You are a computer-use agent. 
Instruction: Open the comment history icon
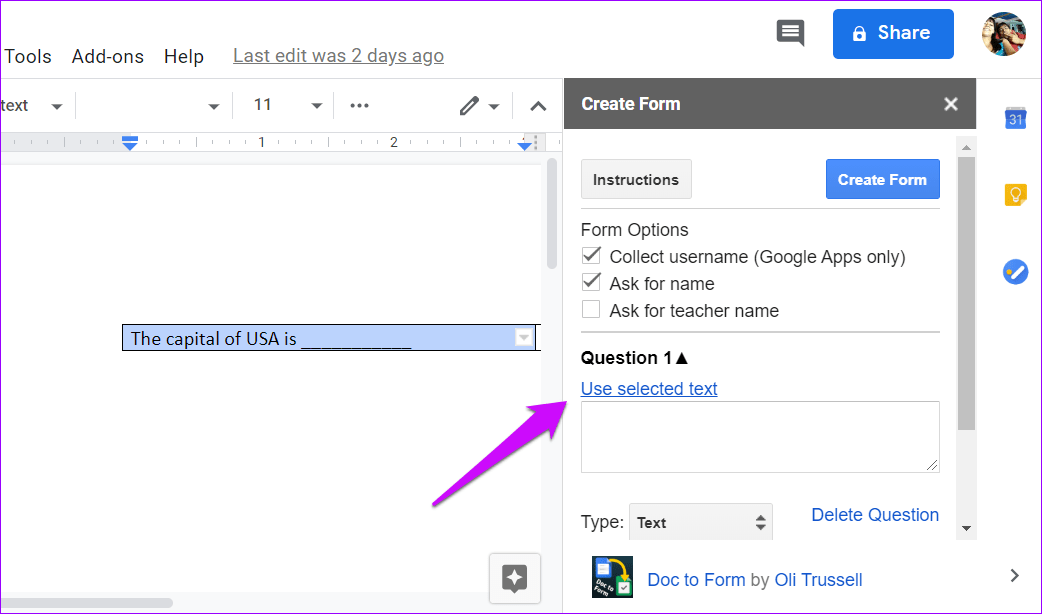pyautogui.click(x=790, y=33)
